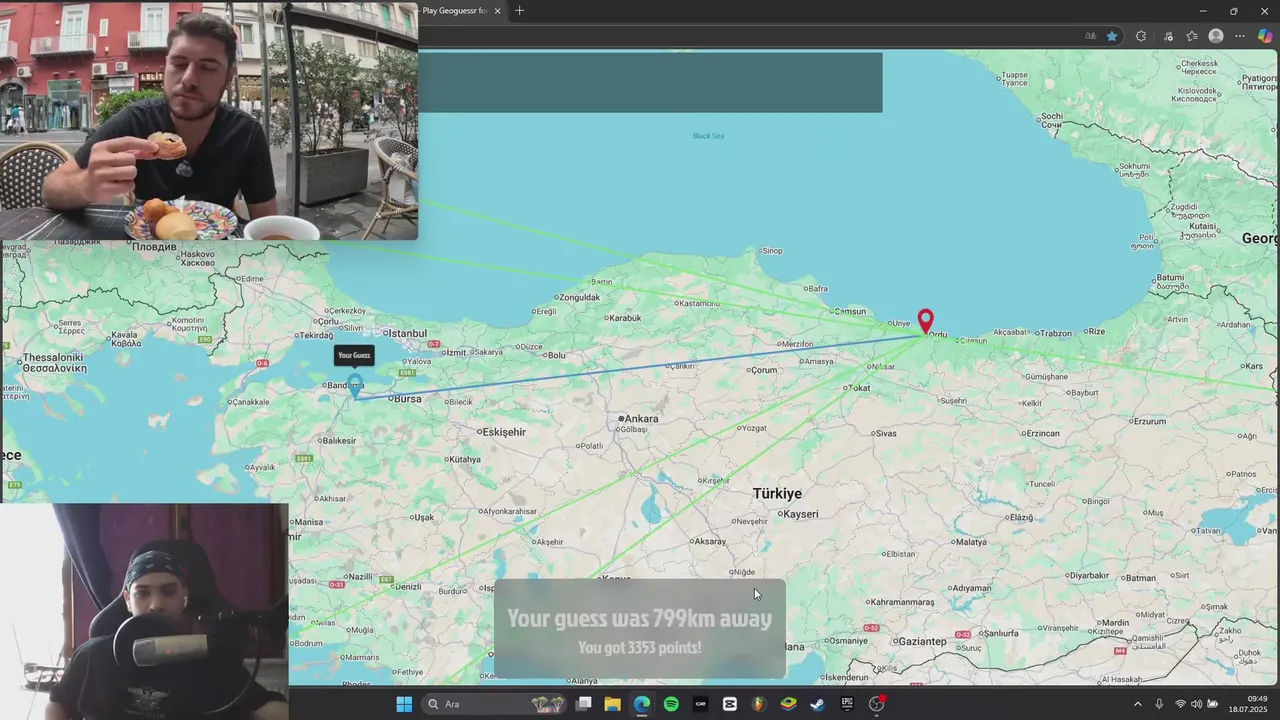This screenshot has height=720, width=1280.
Task: Expand the hidden system tray icons chevron
Action: pyautogui.click(x=1137, y=704)
